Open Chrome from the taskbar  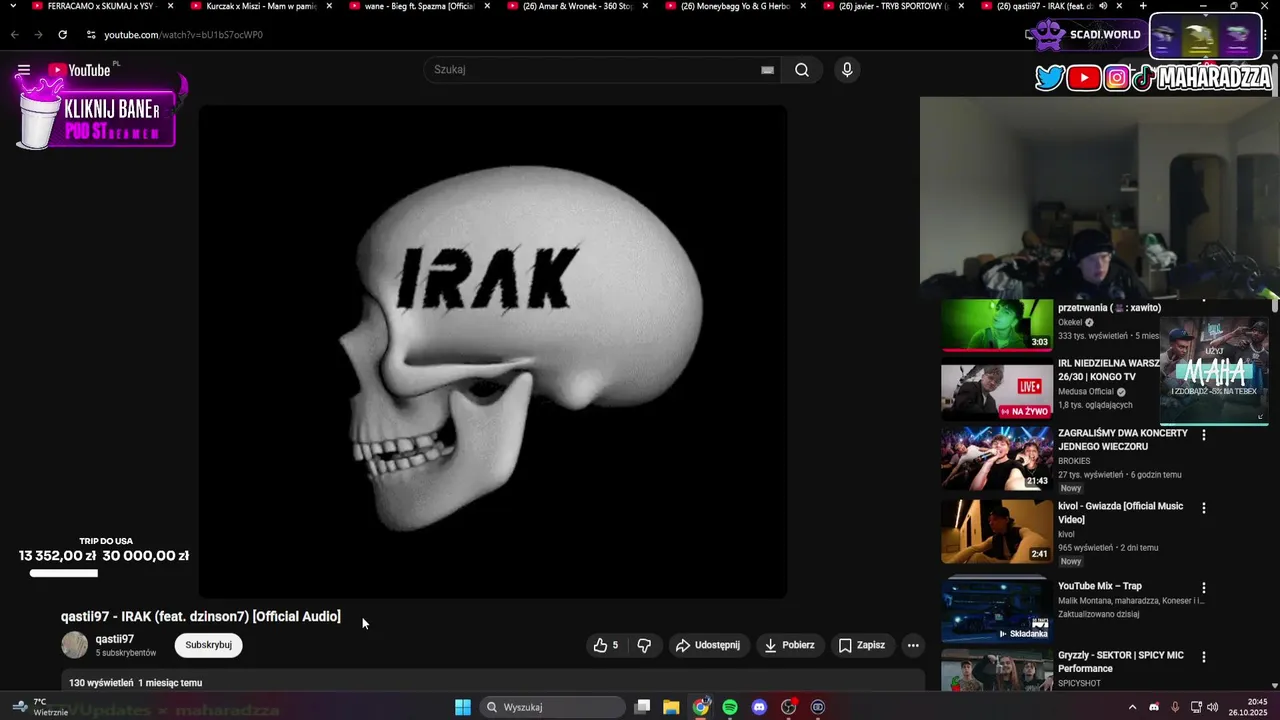(701, 707)
